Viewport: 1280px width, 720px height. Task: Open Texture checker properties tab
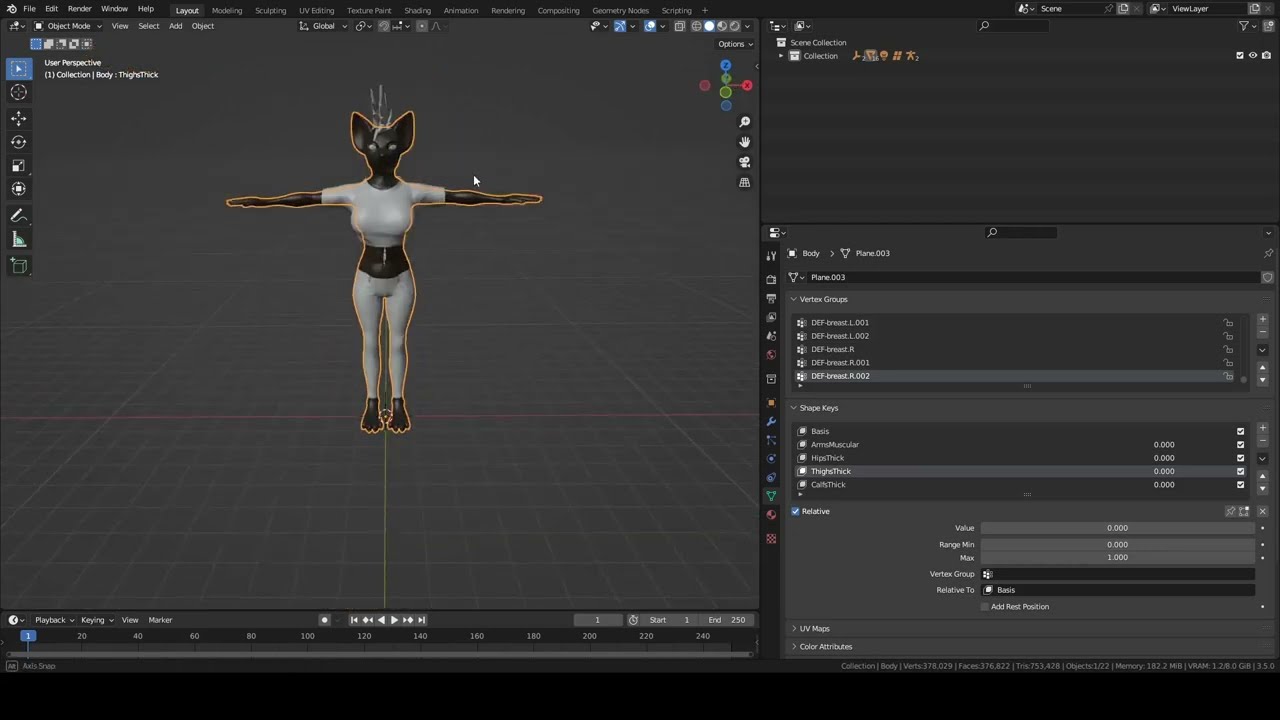pos(771,539)
